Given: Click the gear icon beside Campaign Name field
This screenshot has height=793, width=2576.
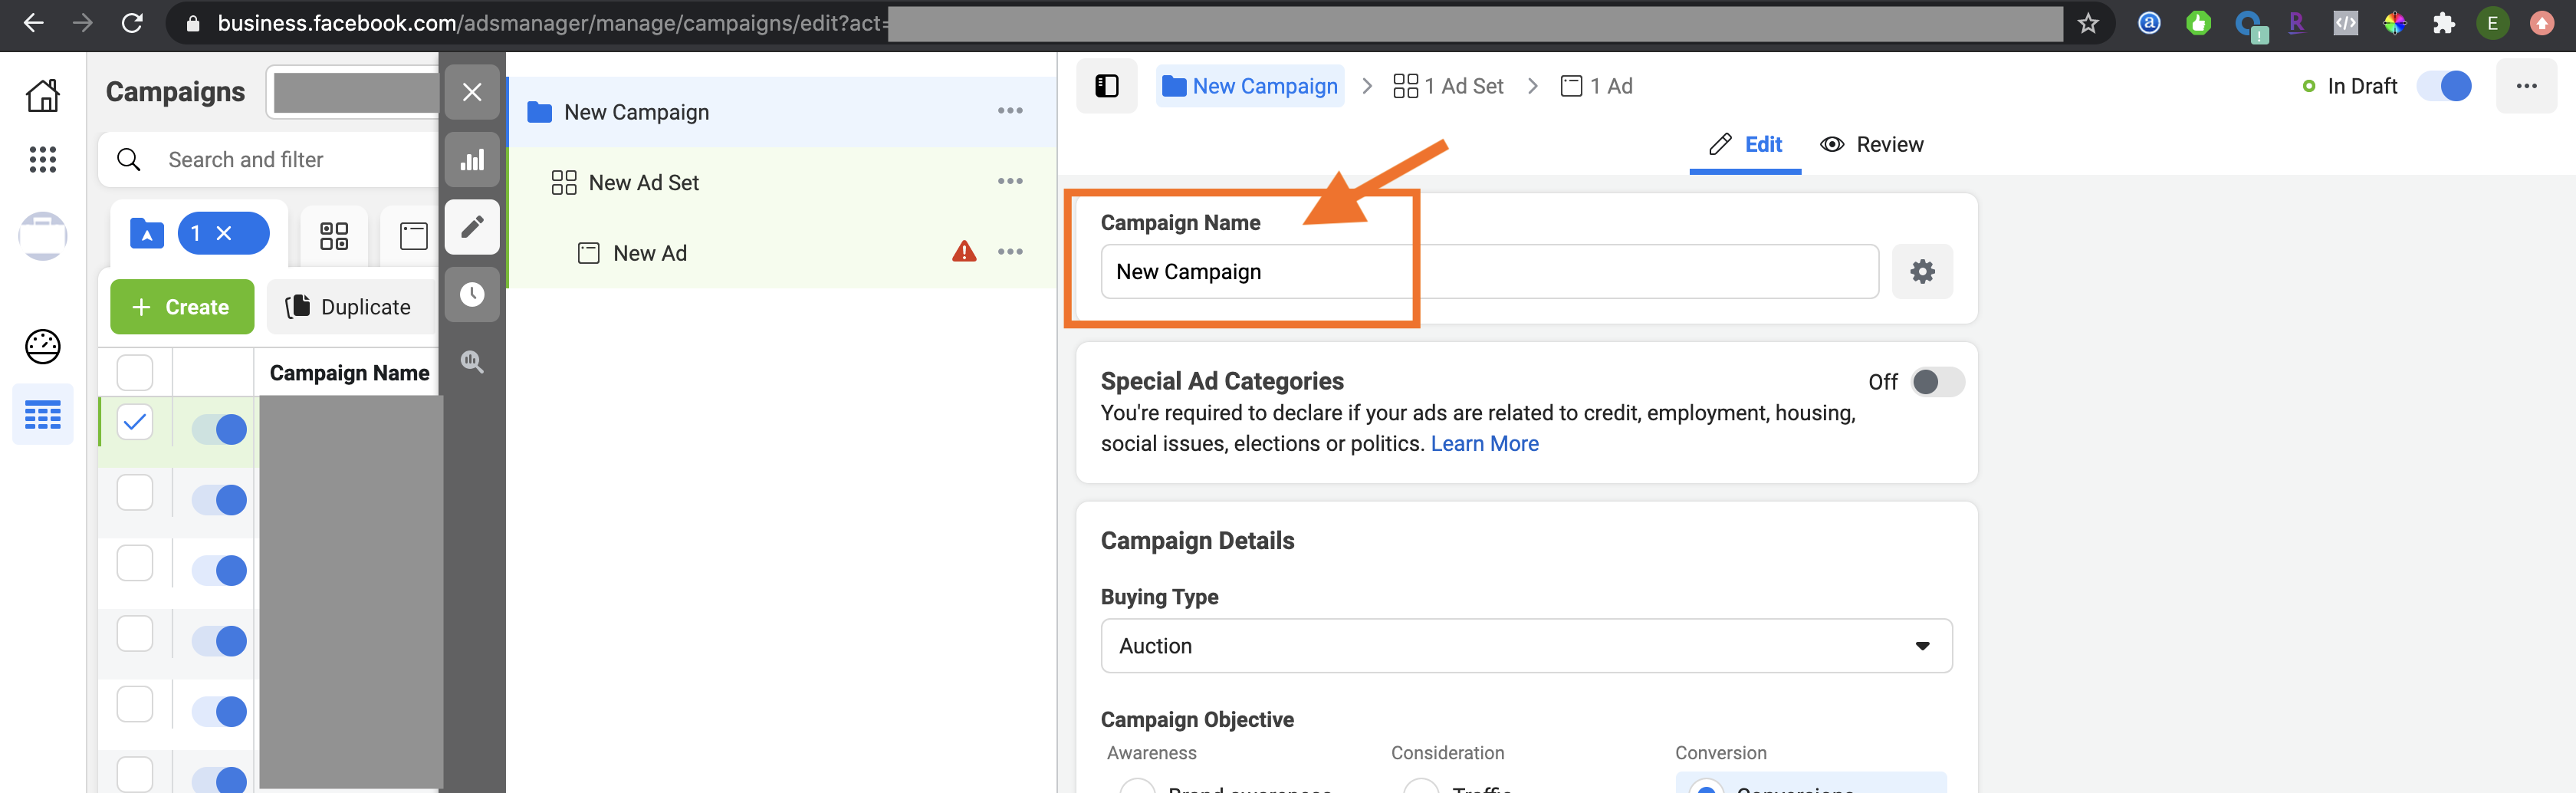Looking at the screenshot, I should 1921,271.
